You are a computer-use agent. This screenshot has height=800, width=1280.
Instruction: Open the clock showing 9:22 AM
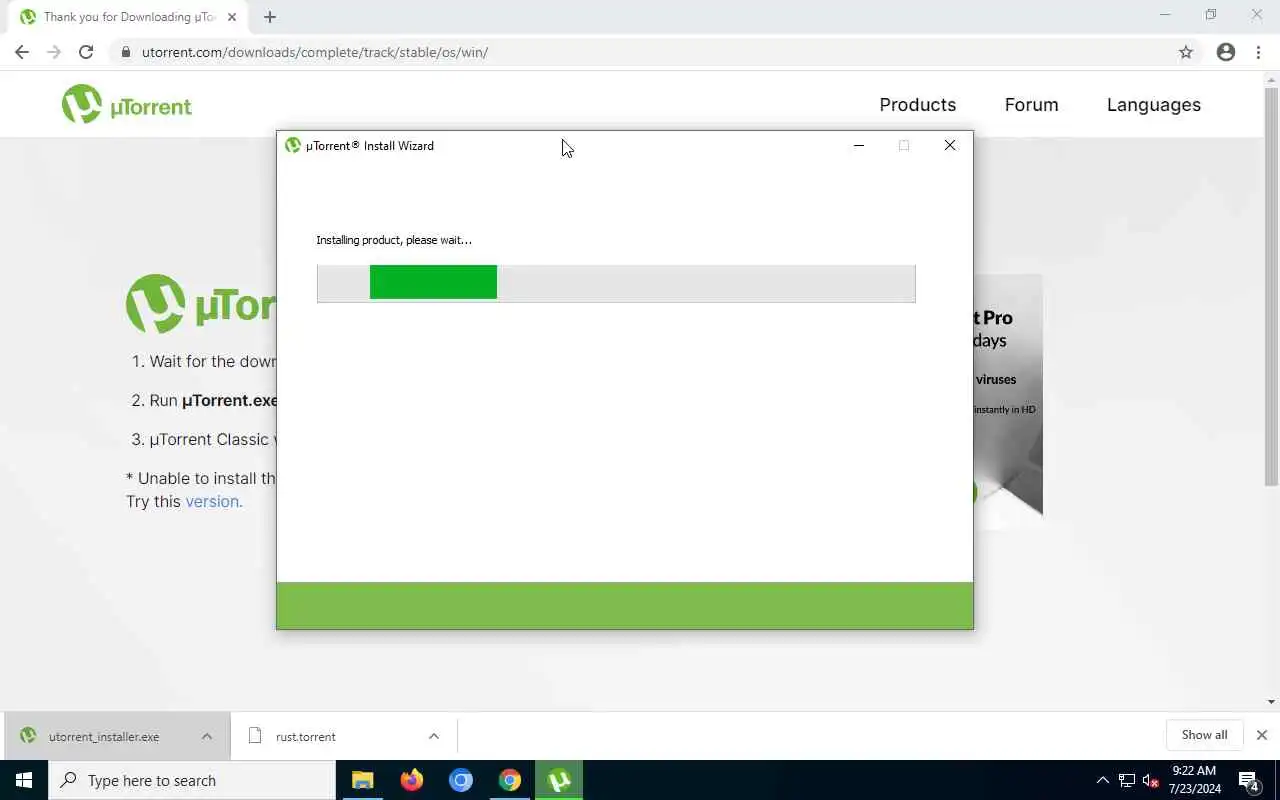pos(1194,780)
